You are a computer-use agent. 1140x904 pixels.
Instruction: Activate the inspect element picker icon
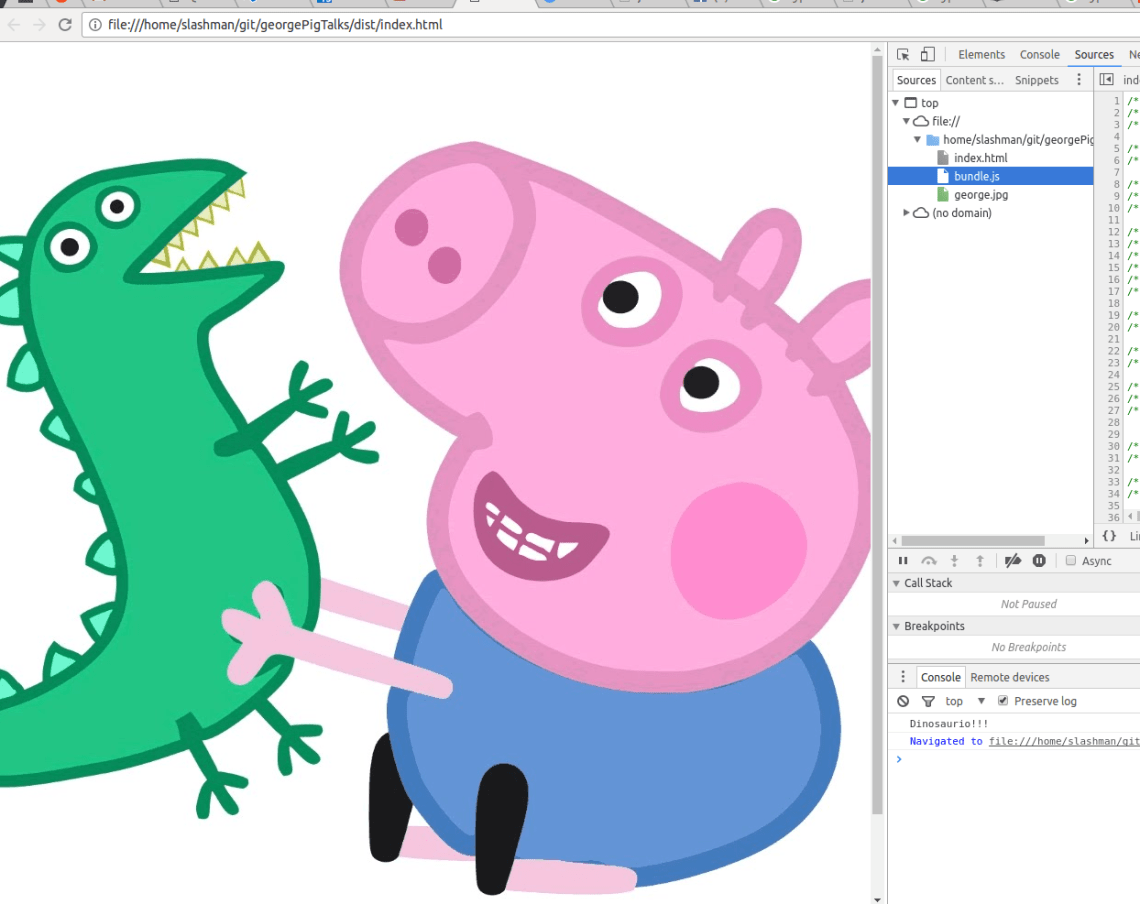(903, 55)
